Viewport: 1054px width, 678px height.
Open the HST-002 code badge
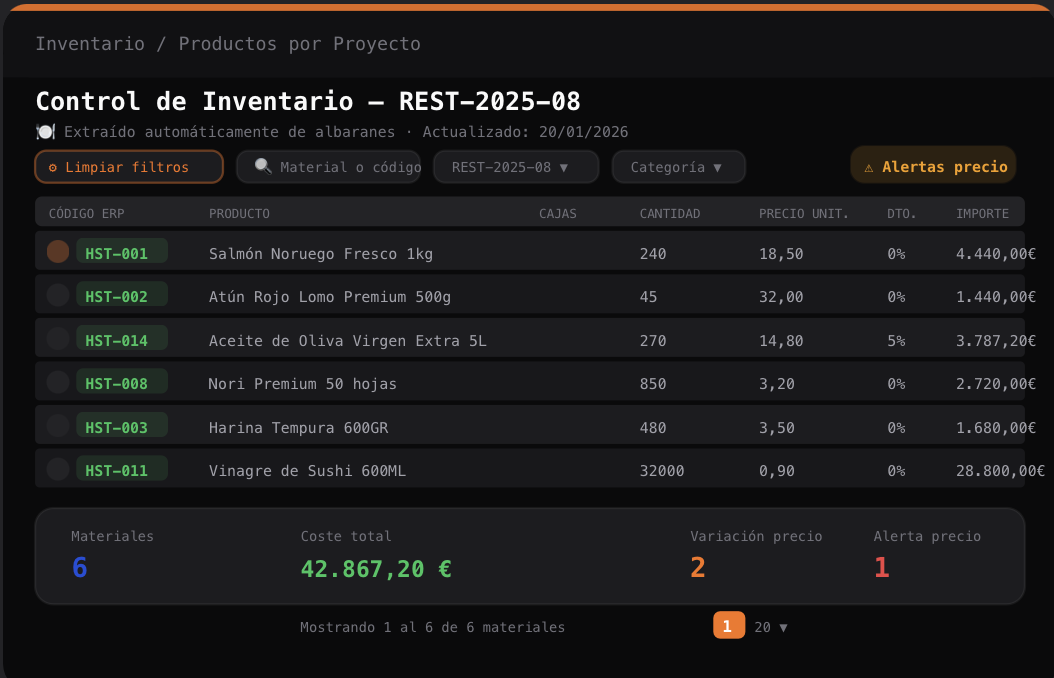pos(122,294)
